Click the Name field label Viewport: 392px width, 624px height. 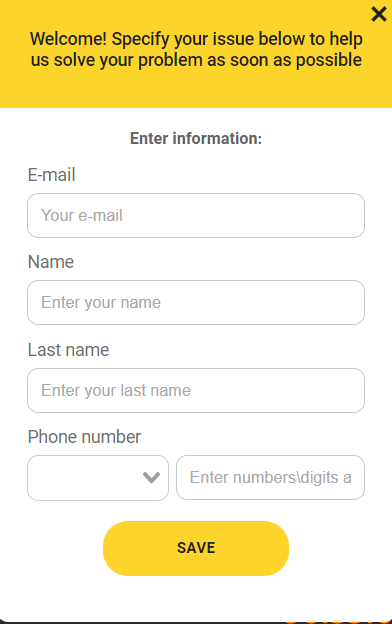point(51,262)
